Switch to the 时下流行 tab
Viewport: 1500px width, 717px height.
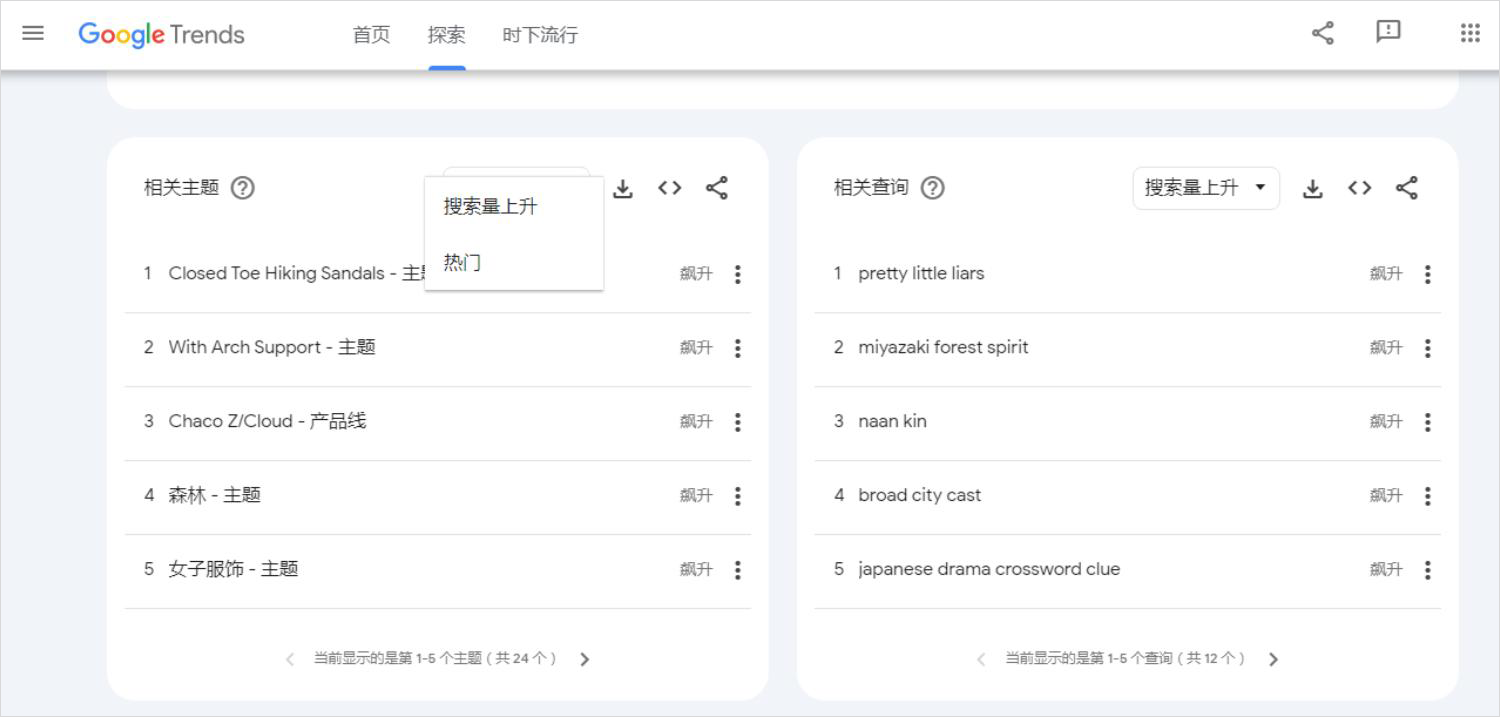click(x=539, y=34)
